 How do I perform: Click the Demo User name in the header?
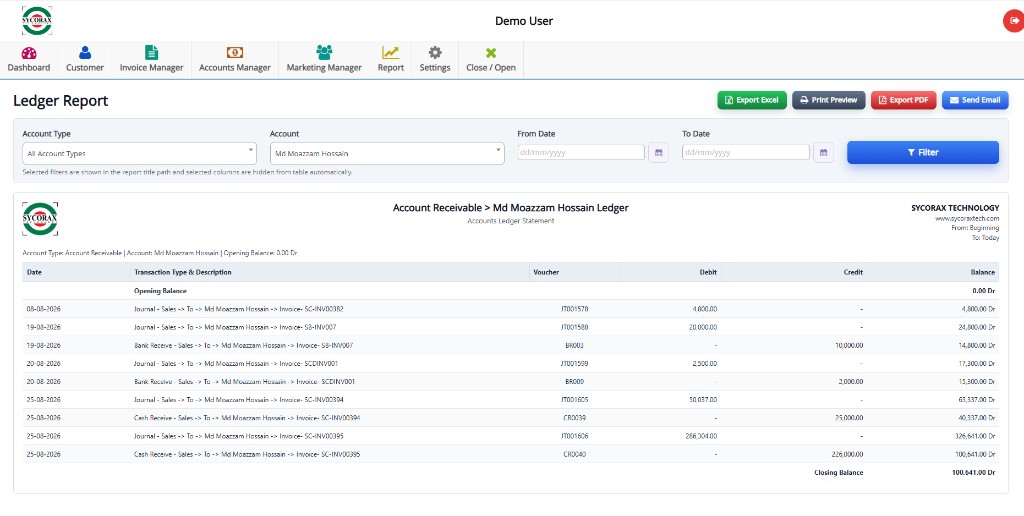524,21
